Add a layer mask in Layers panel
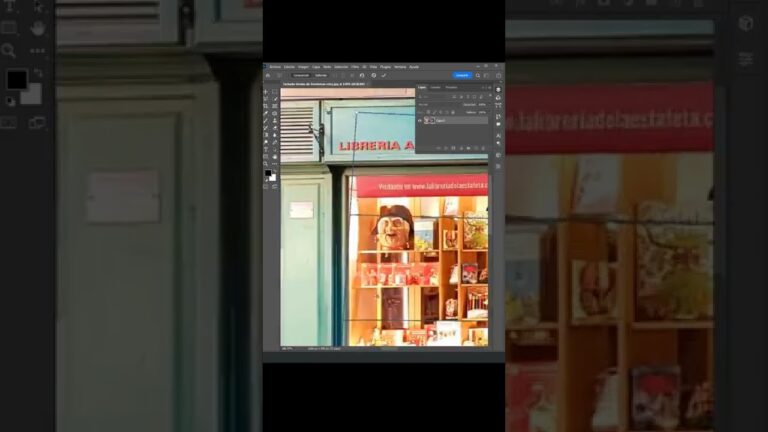Viewport: 768px width, 432px height. pyautogui.click(x=453, y=148)
